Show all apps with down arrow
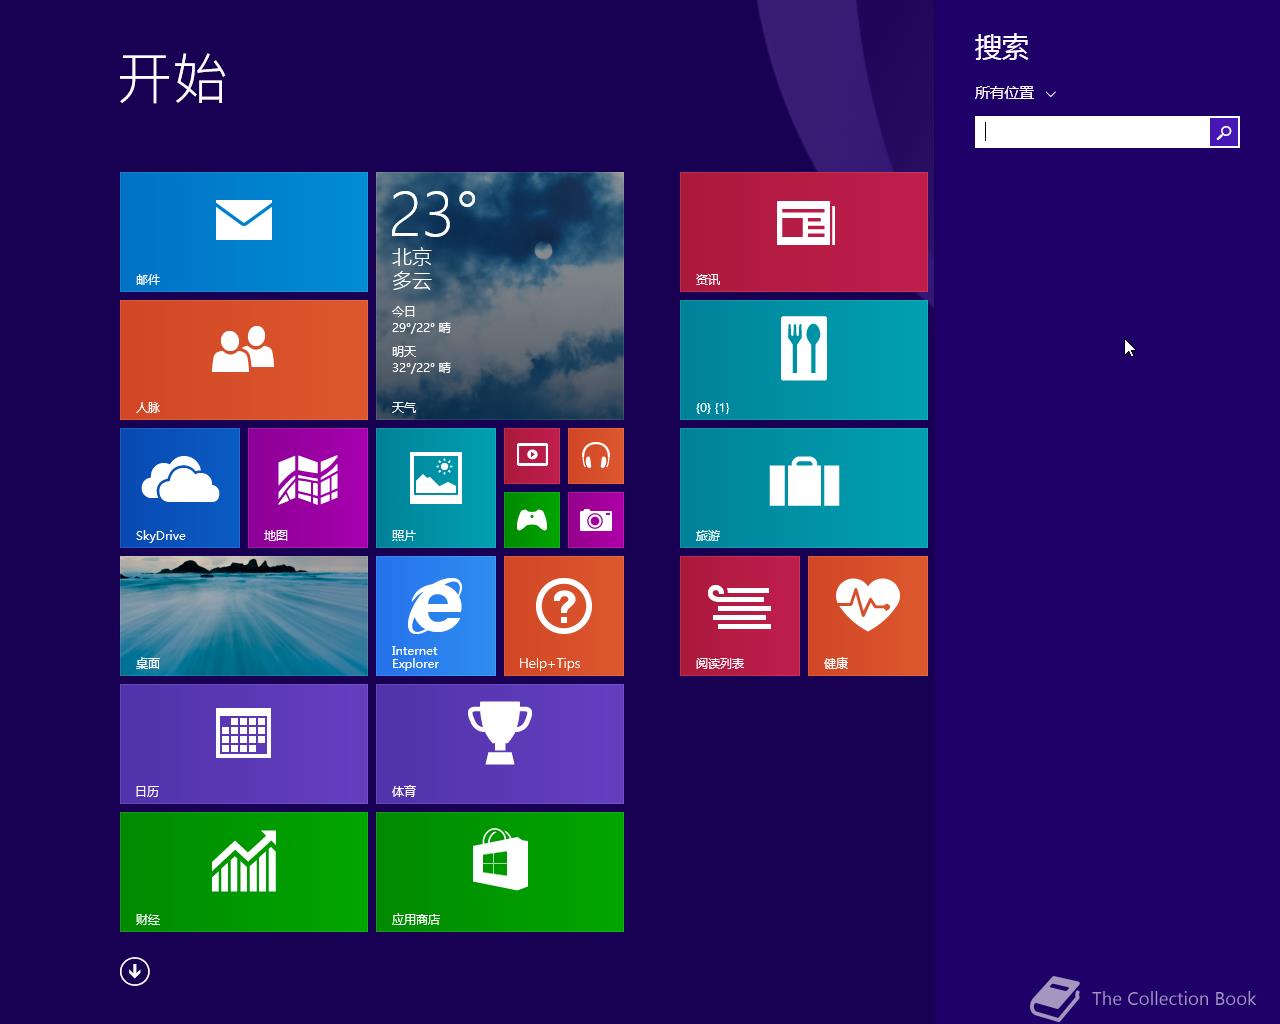 pos(135,971)
